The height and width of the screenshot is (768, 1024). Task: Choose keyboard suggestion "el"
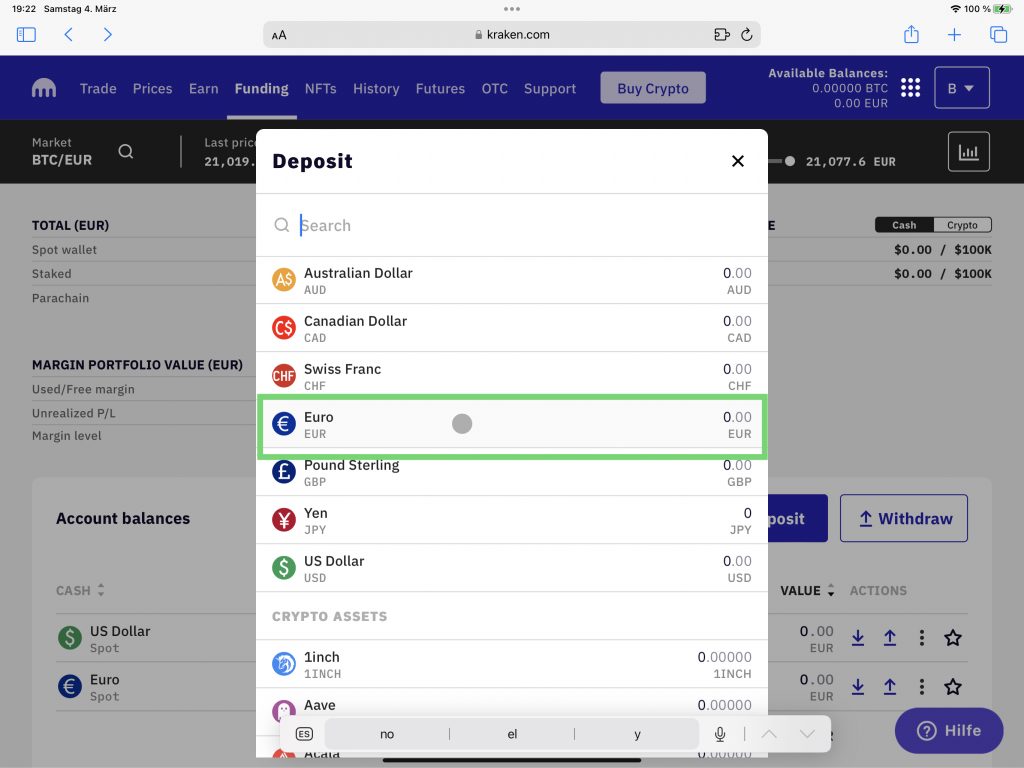click(512, 734)
